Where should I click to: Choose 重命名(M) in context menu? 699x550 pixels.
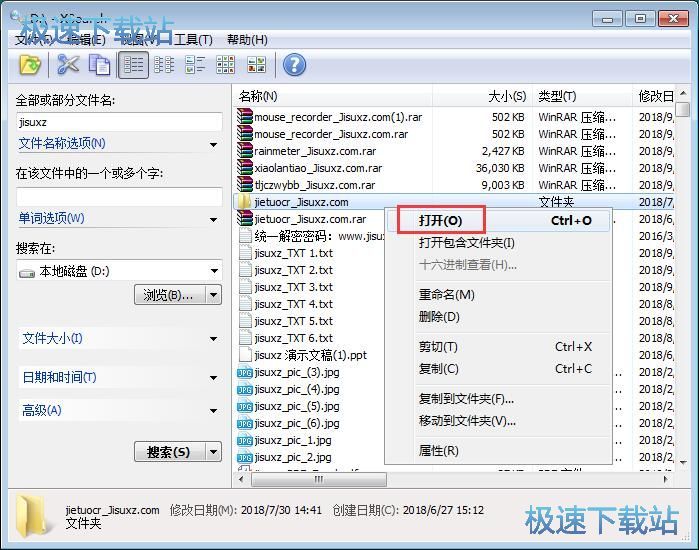click(498, 295)
